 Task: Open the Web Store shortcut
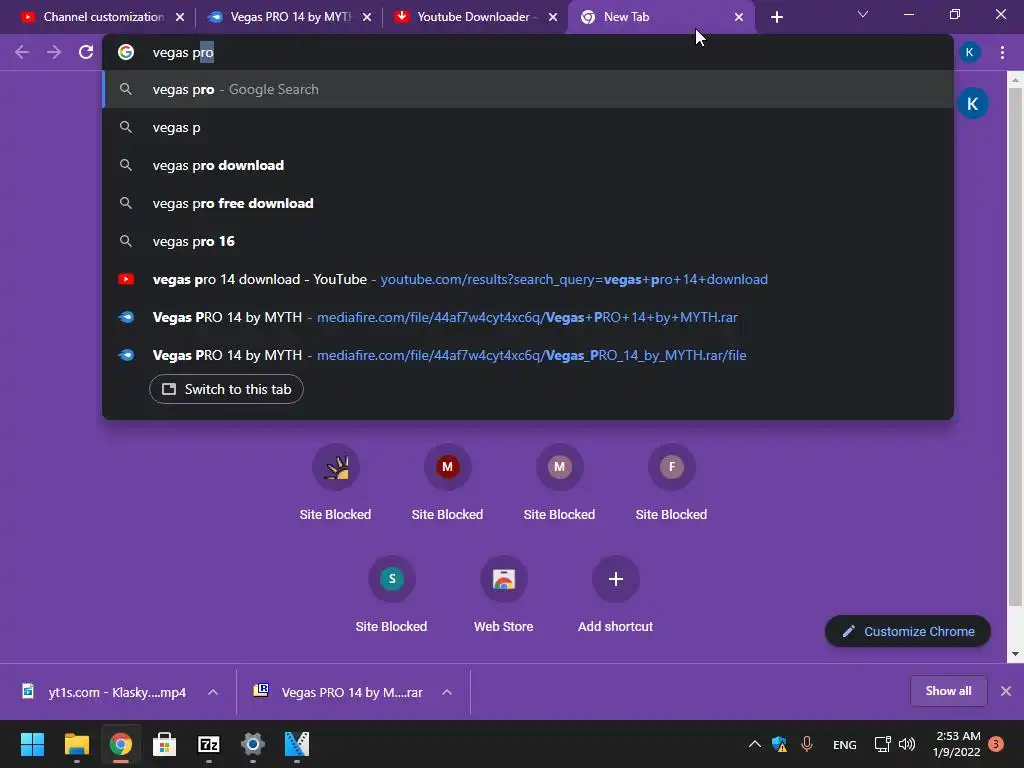point(504,594)
